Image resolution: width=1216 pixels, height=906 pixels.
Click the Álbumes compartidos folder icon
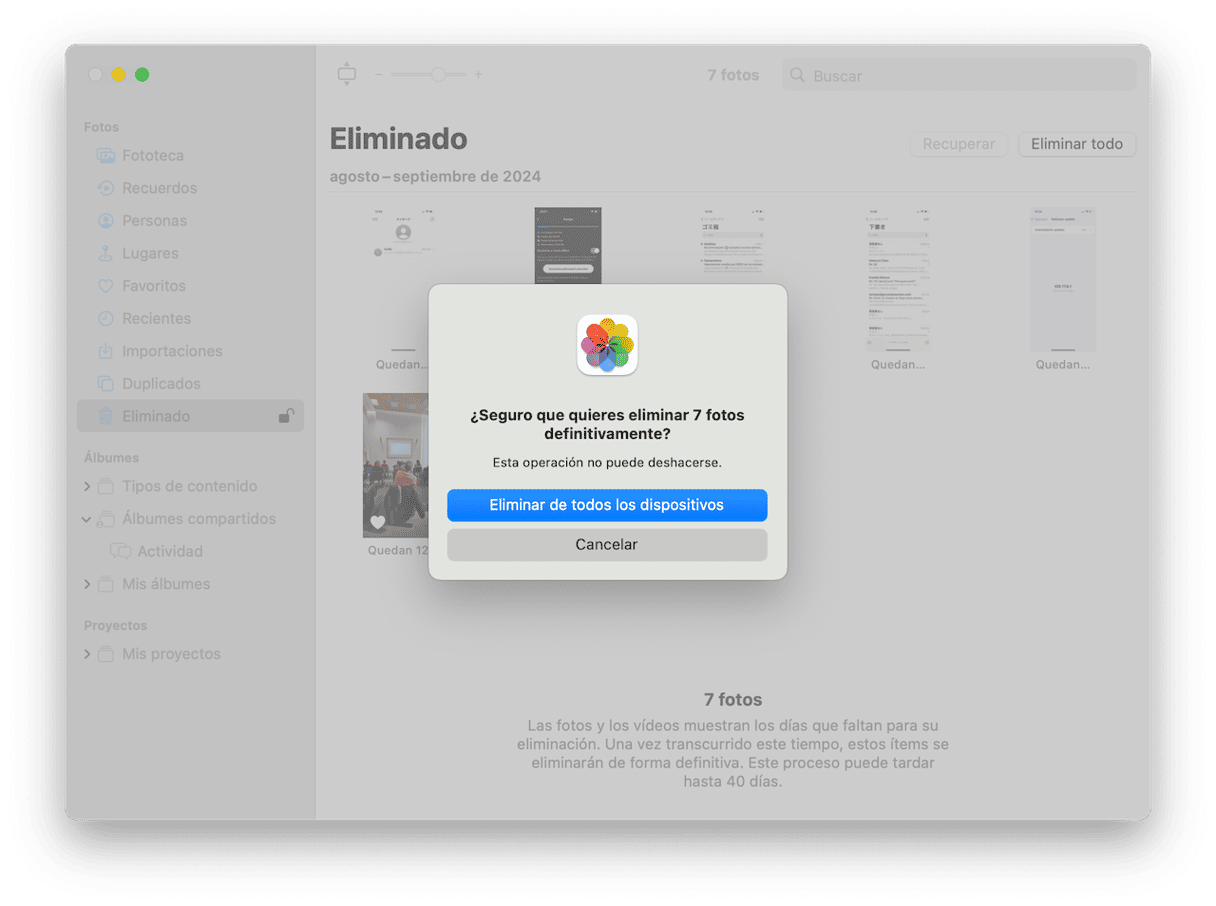[x=105, y=519]
